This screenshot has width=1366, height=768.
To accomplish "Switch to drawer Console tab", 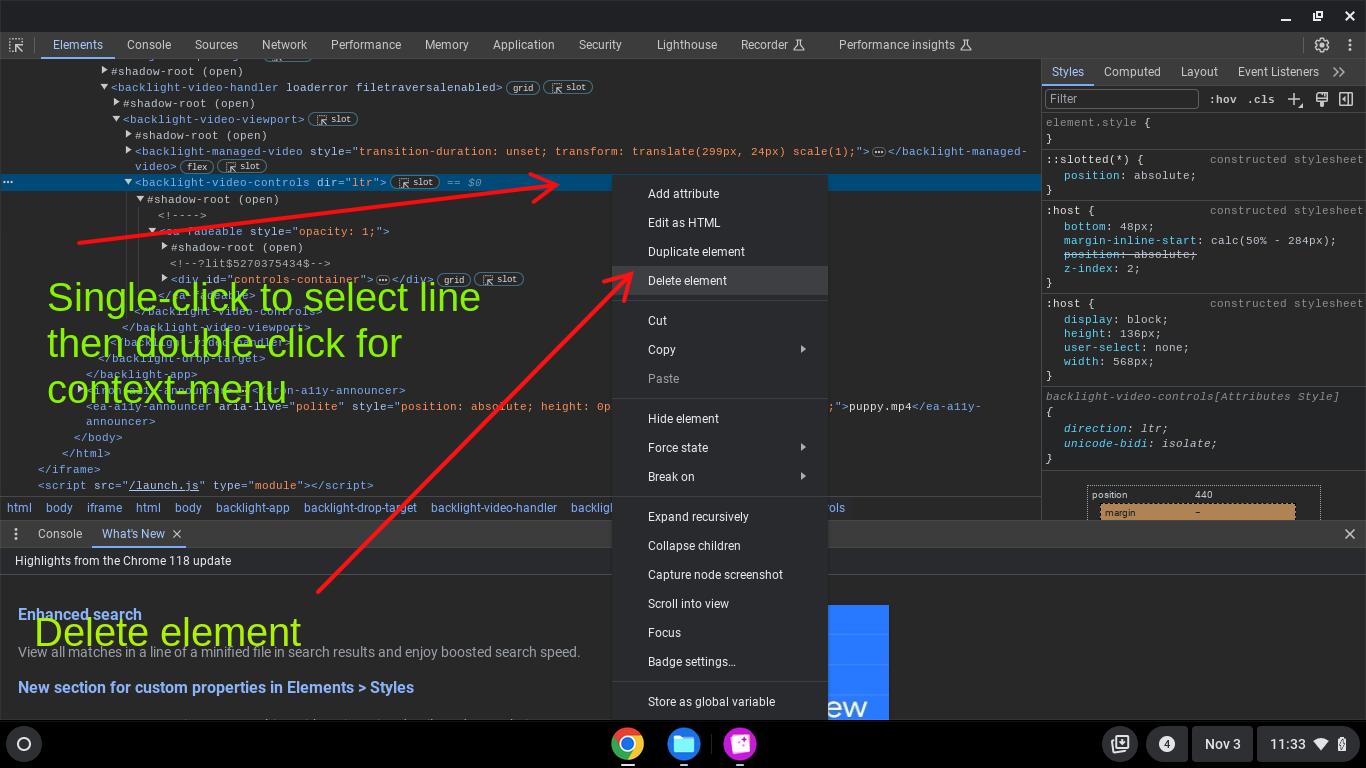I will [x=60, y=534].
